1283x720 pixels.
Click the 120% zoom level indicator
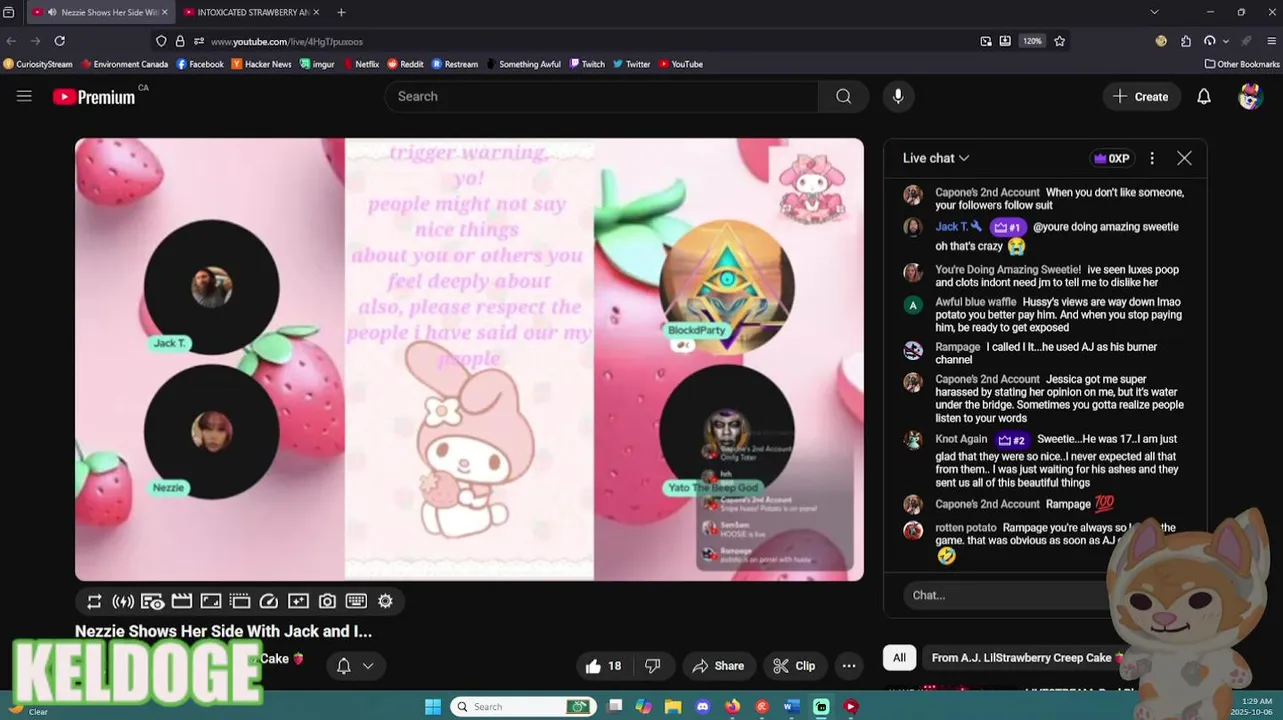pyautogui.click(x=1032, y=41)
